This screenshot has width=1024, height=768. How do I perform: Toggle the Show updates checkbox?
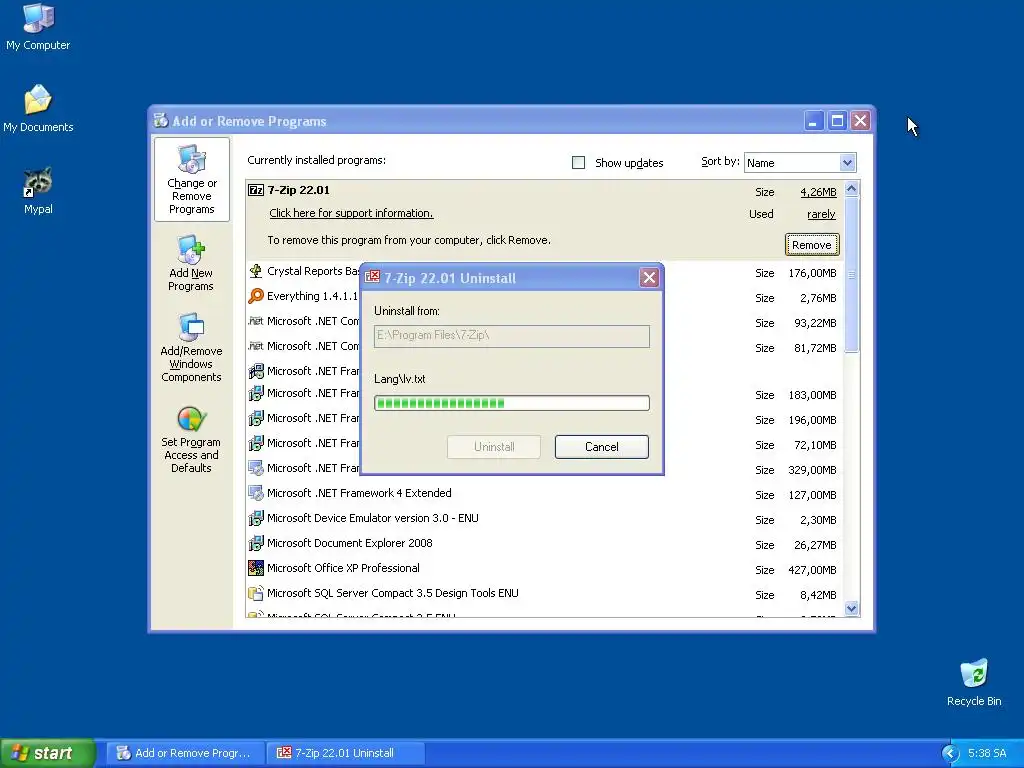[x=578, y=163]
